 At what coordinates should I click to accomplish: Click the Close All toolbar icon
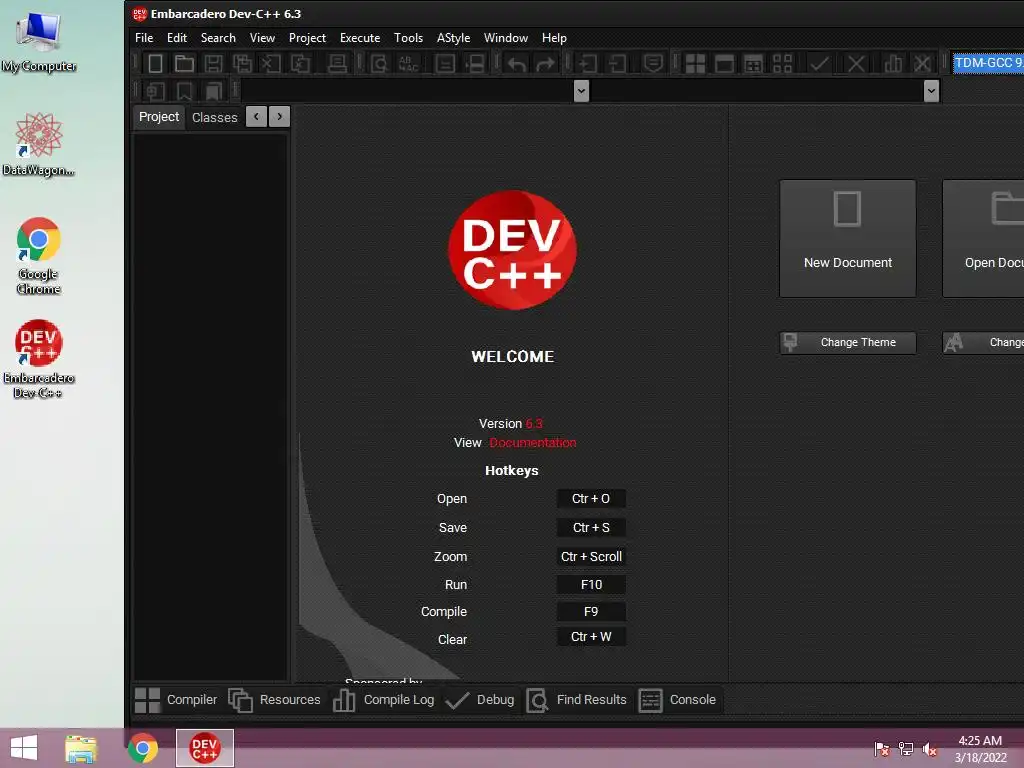coord(300,63)
